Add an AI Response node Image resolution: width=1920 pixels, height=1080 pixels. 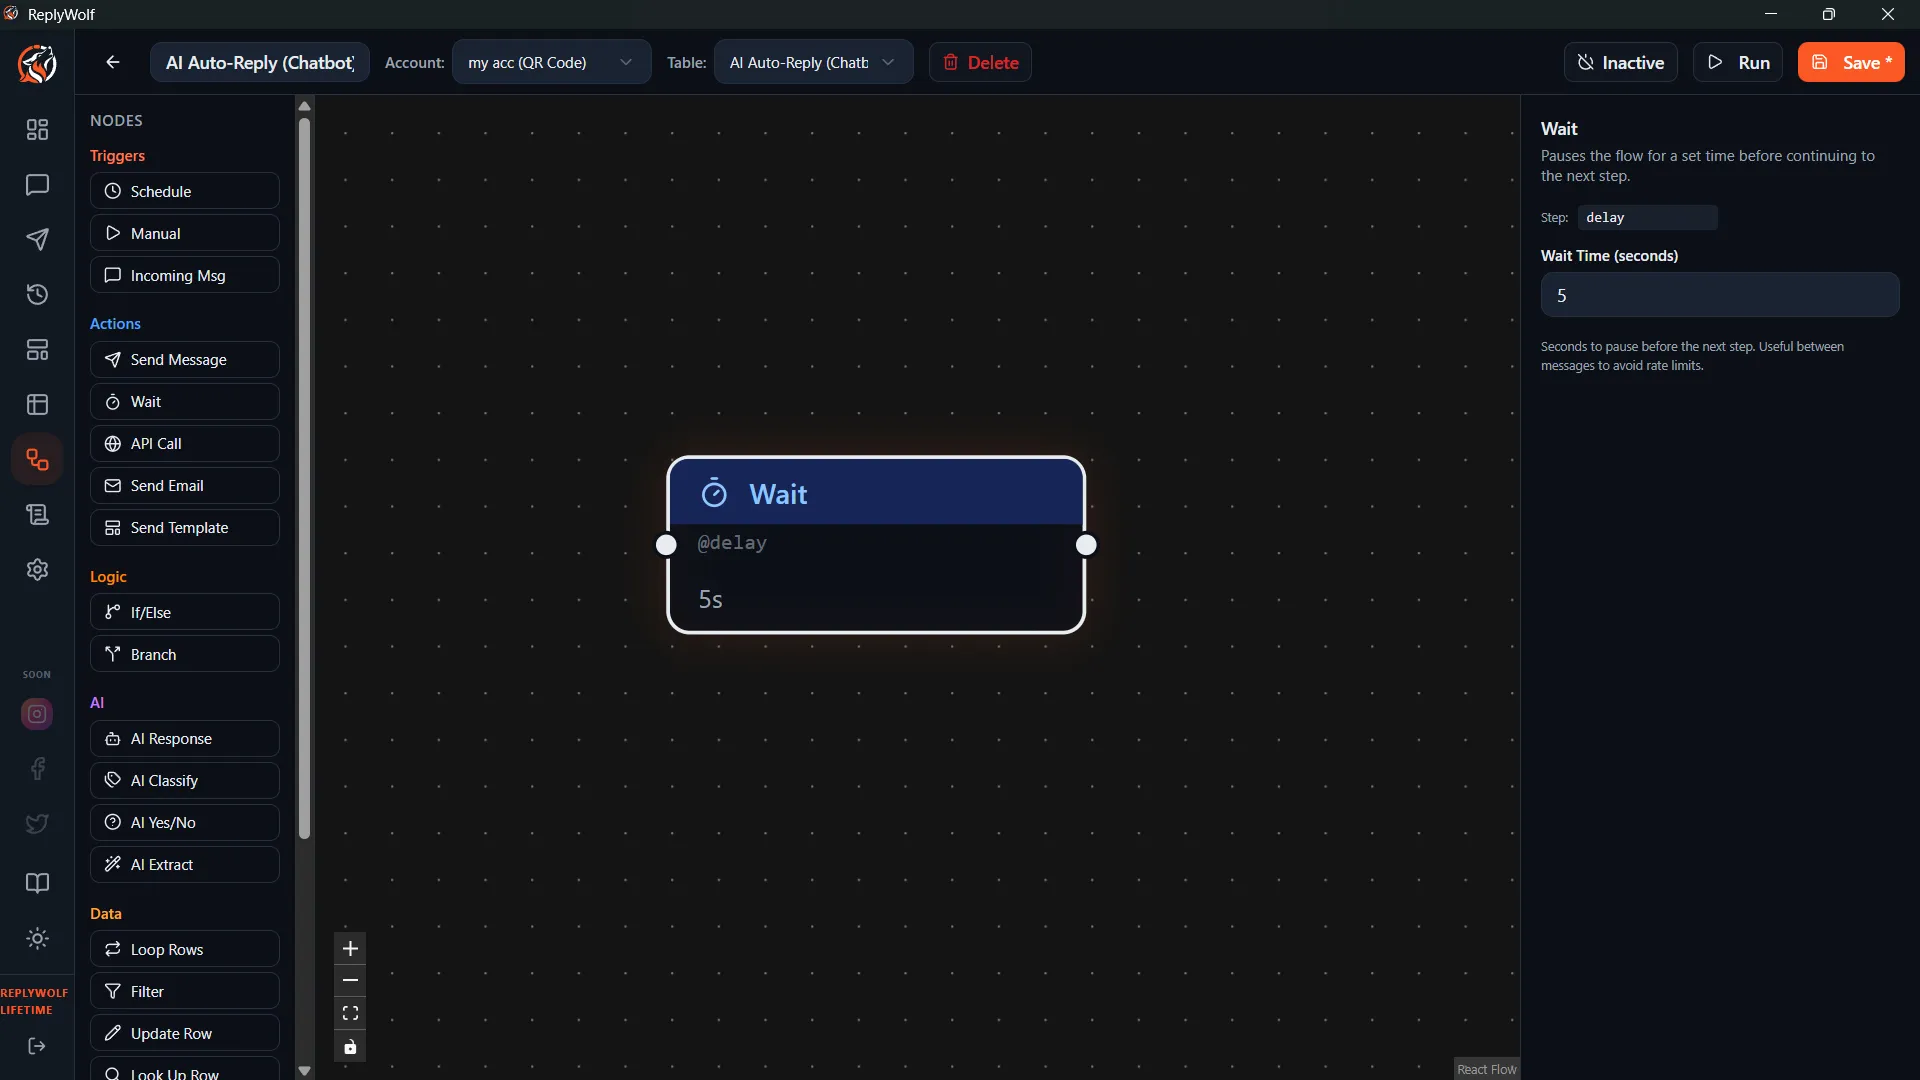click(x=185, y=739)
